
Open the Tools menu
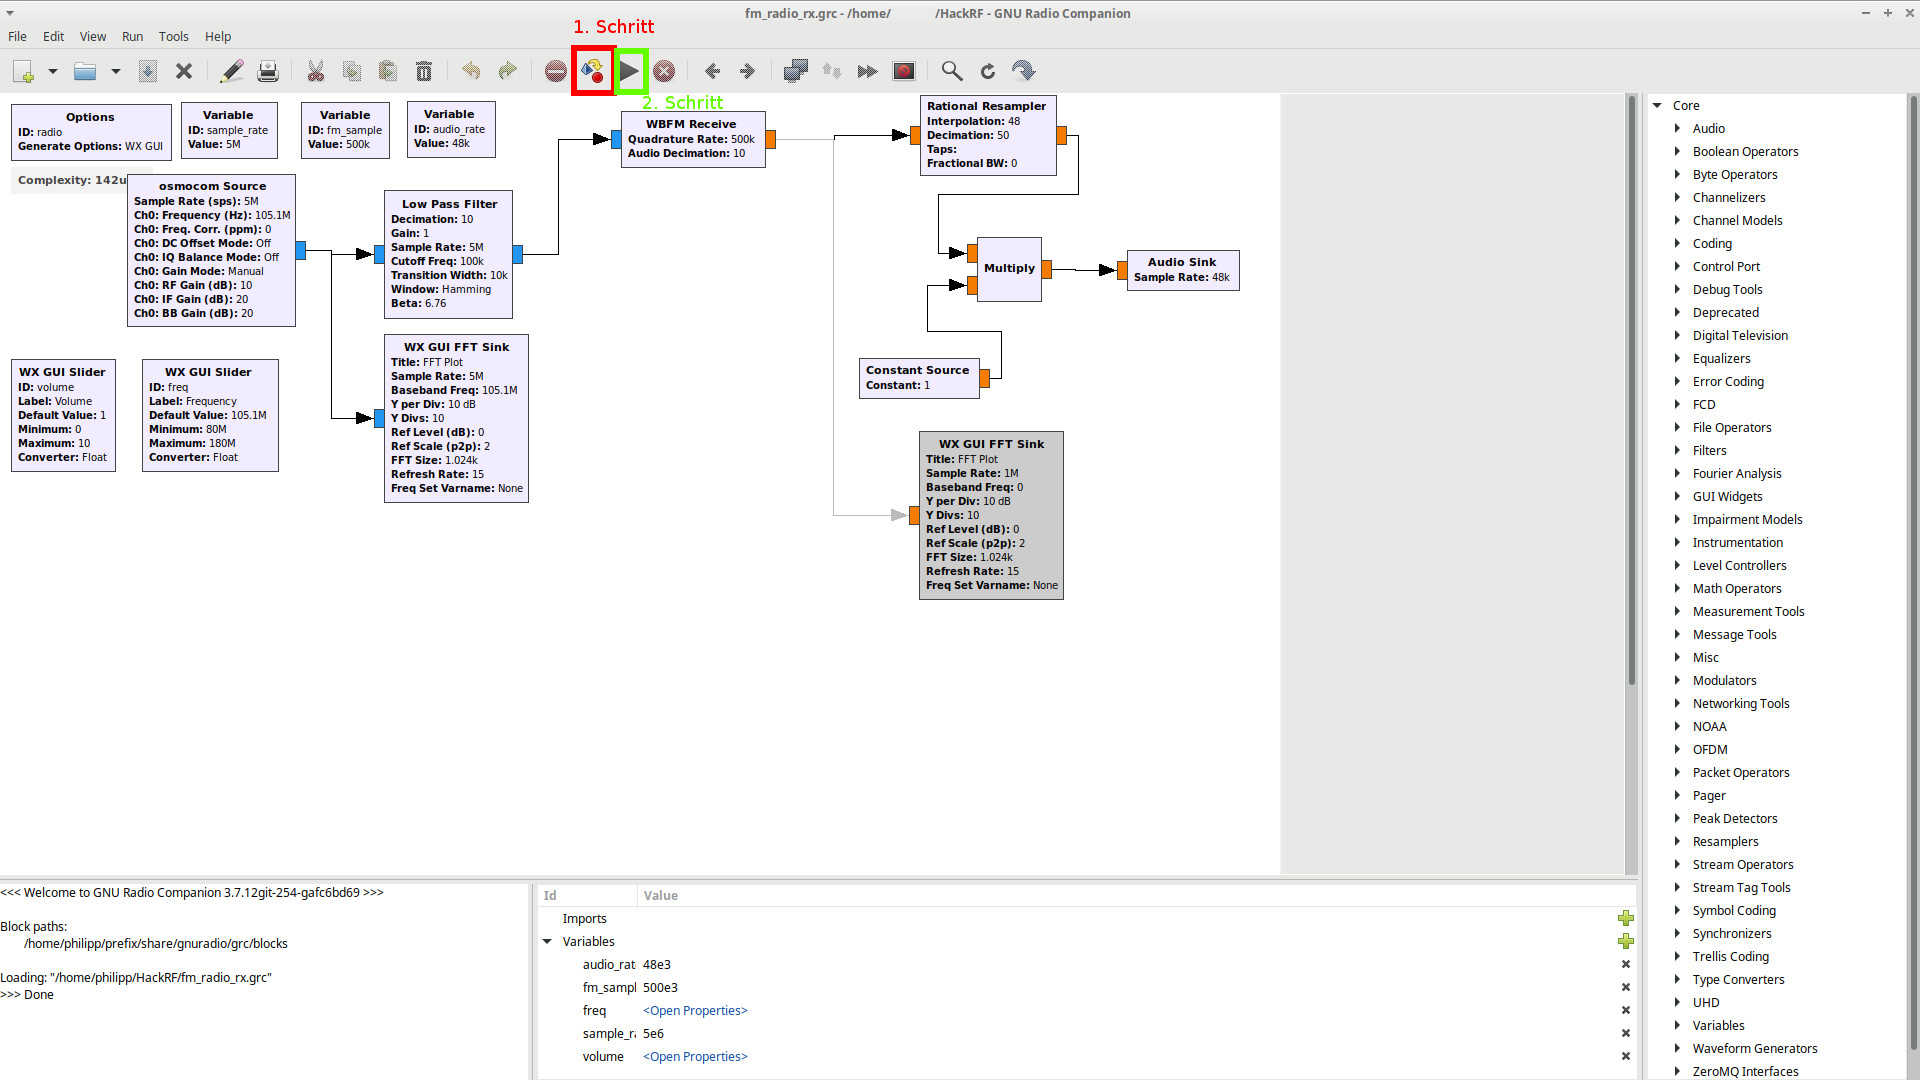173,36
